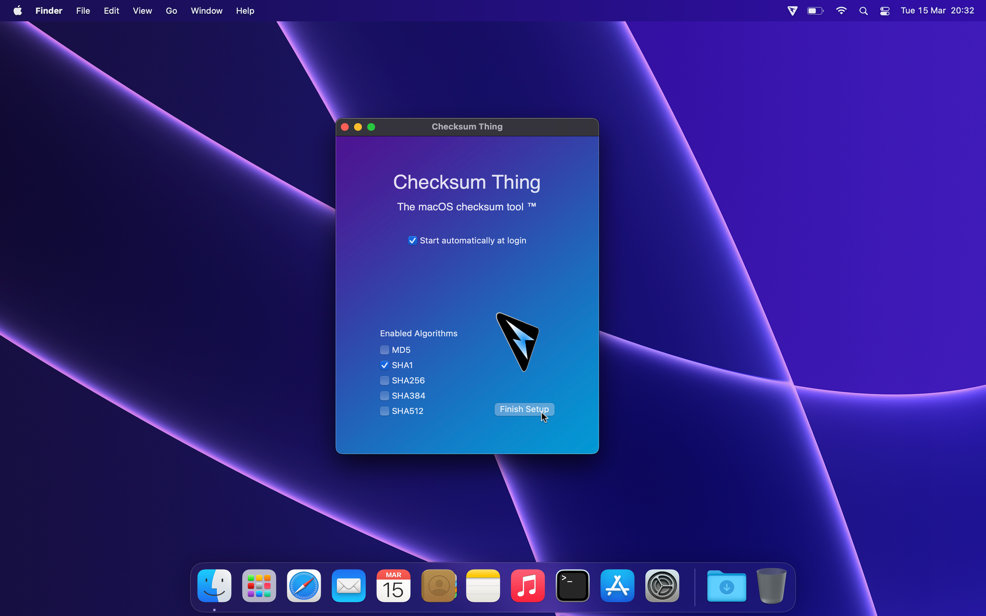This screenshot has height=616, width=986.
Task: Enable the SHA256 algorithm checkbox
Action: (384, 380)
